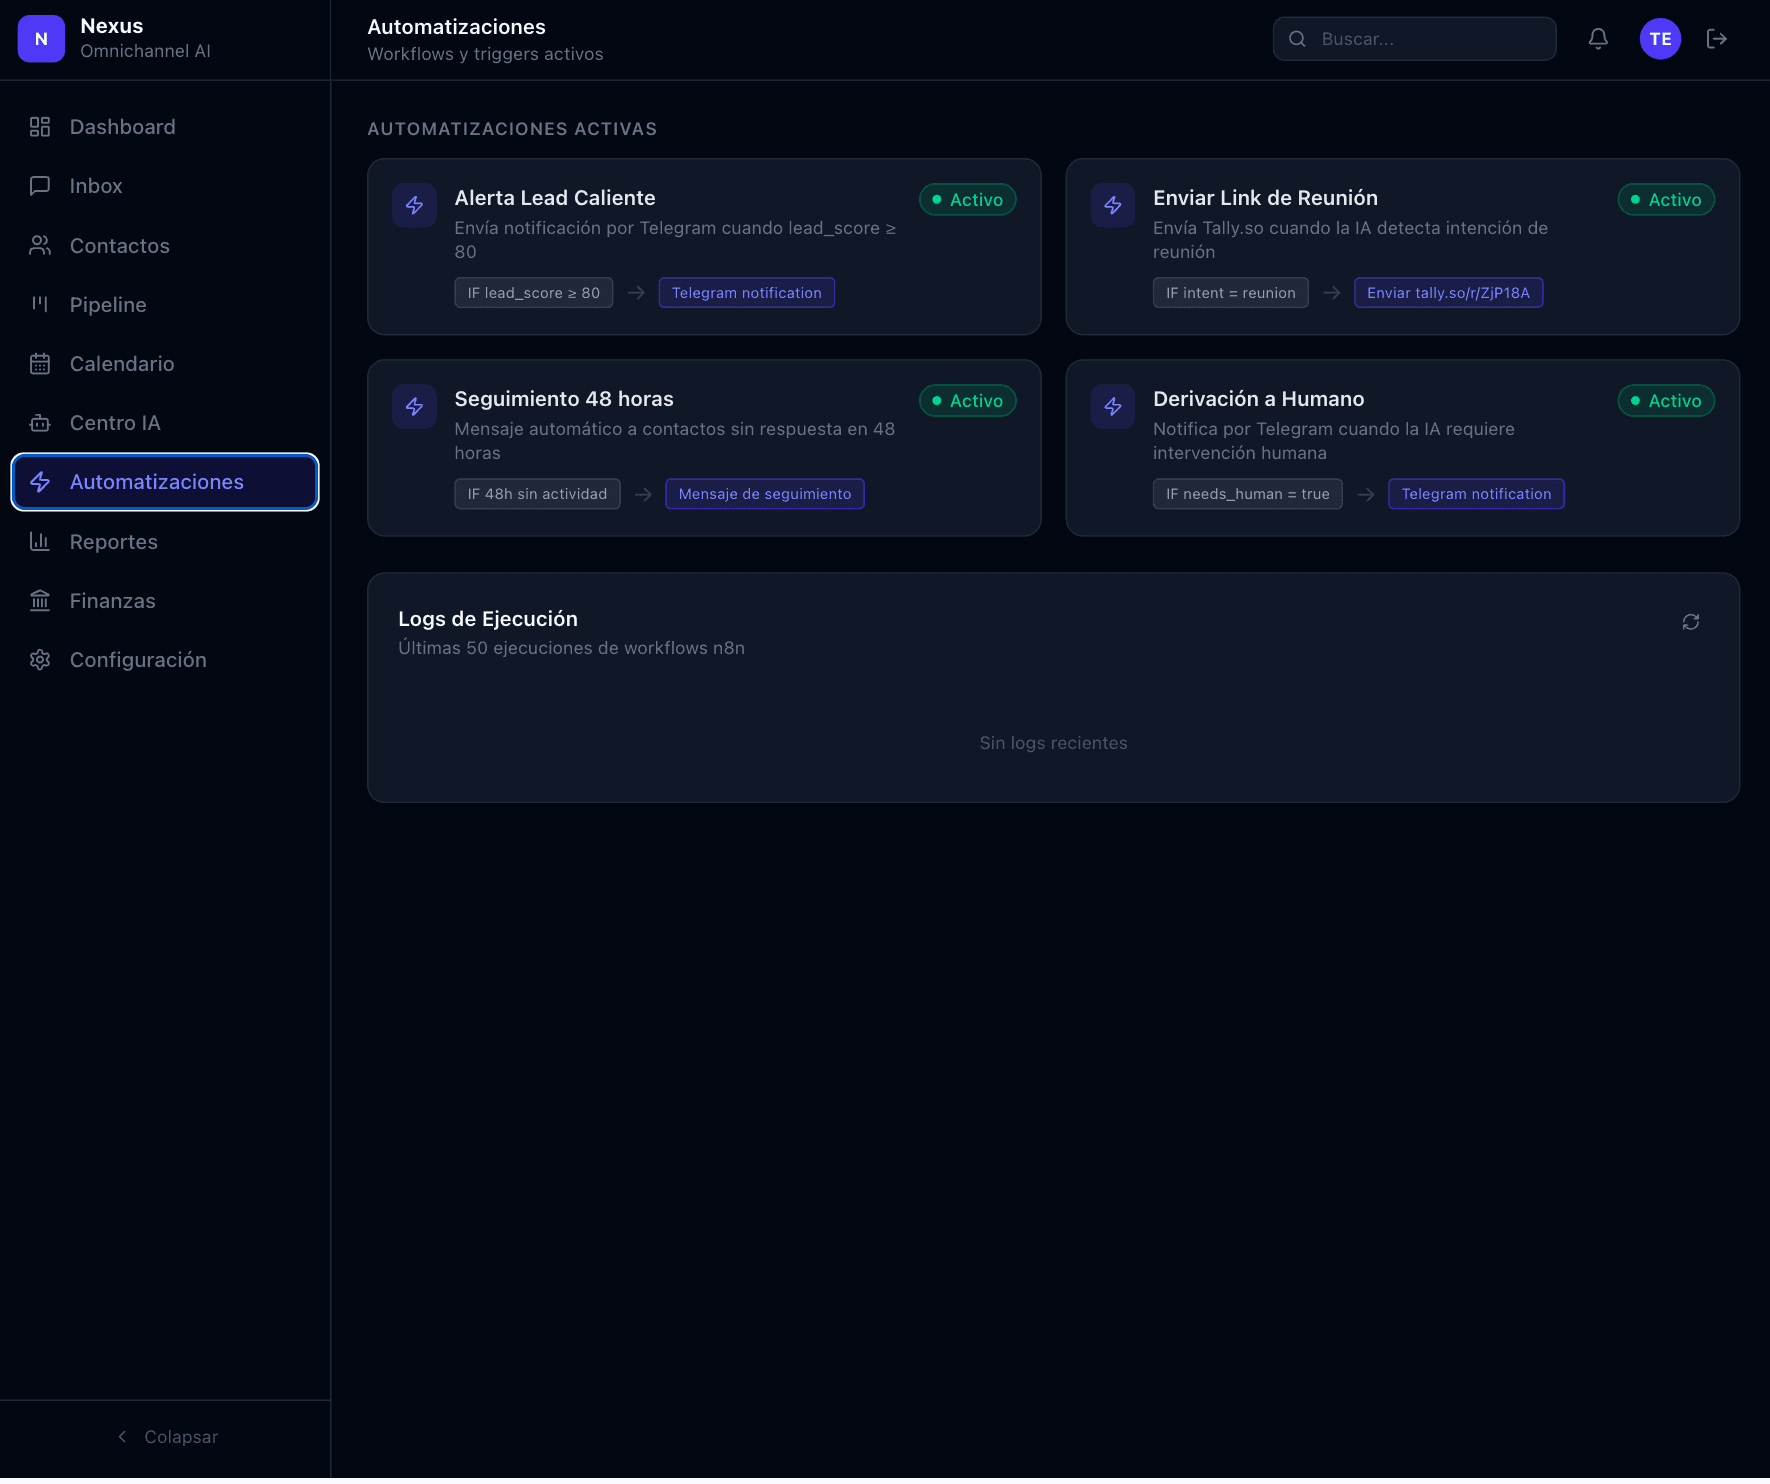1770x1484 pixels.
Task: Click the Enviar tally.so/r/ZjP18A action tag
Action: (1448, 293)
